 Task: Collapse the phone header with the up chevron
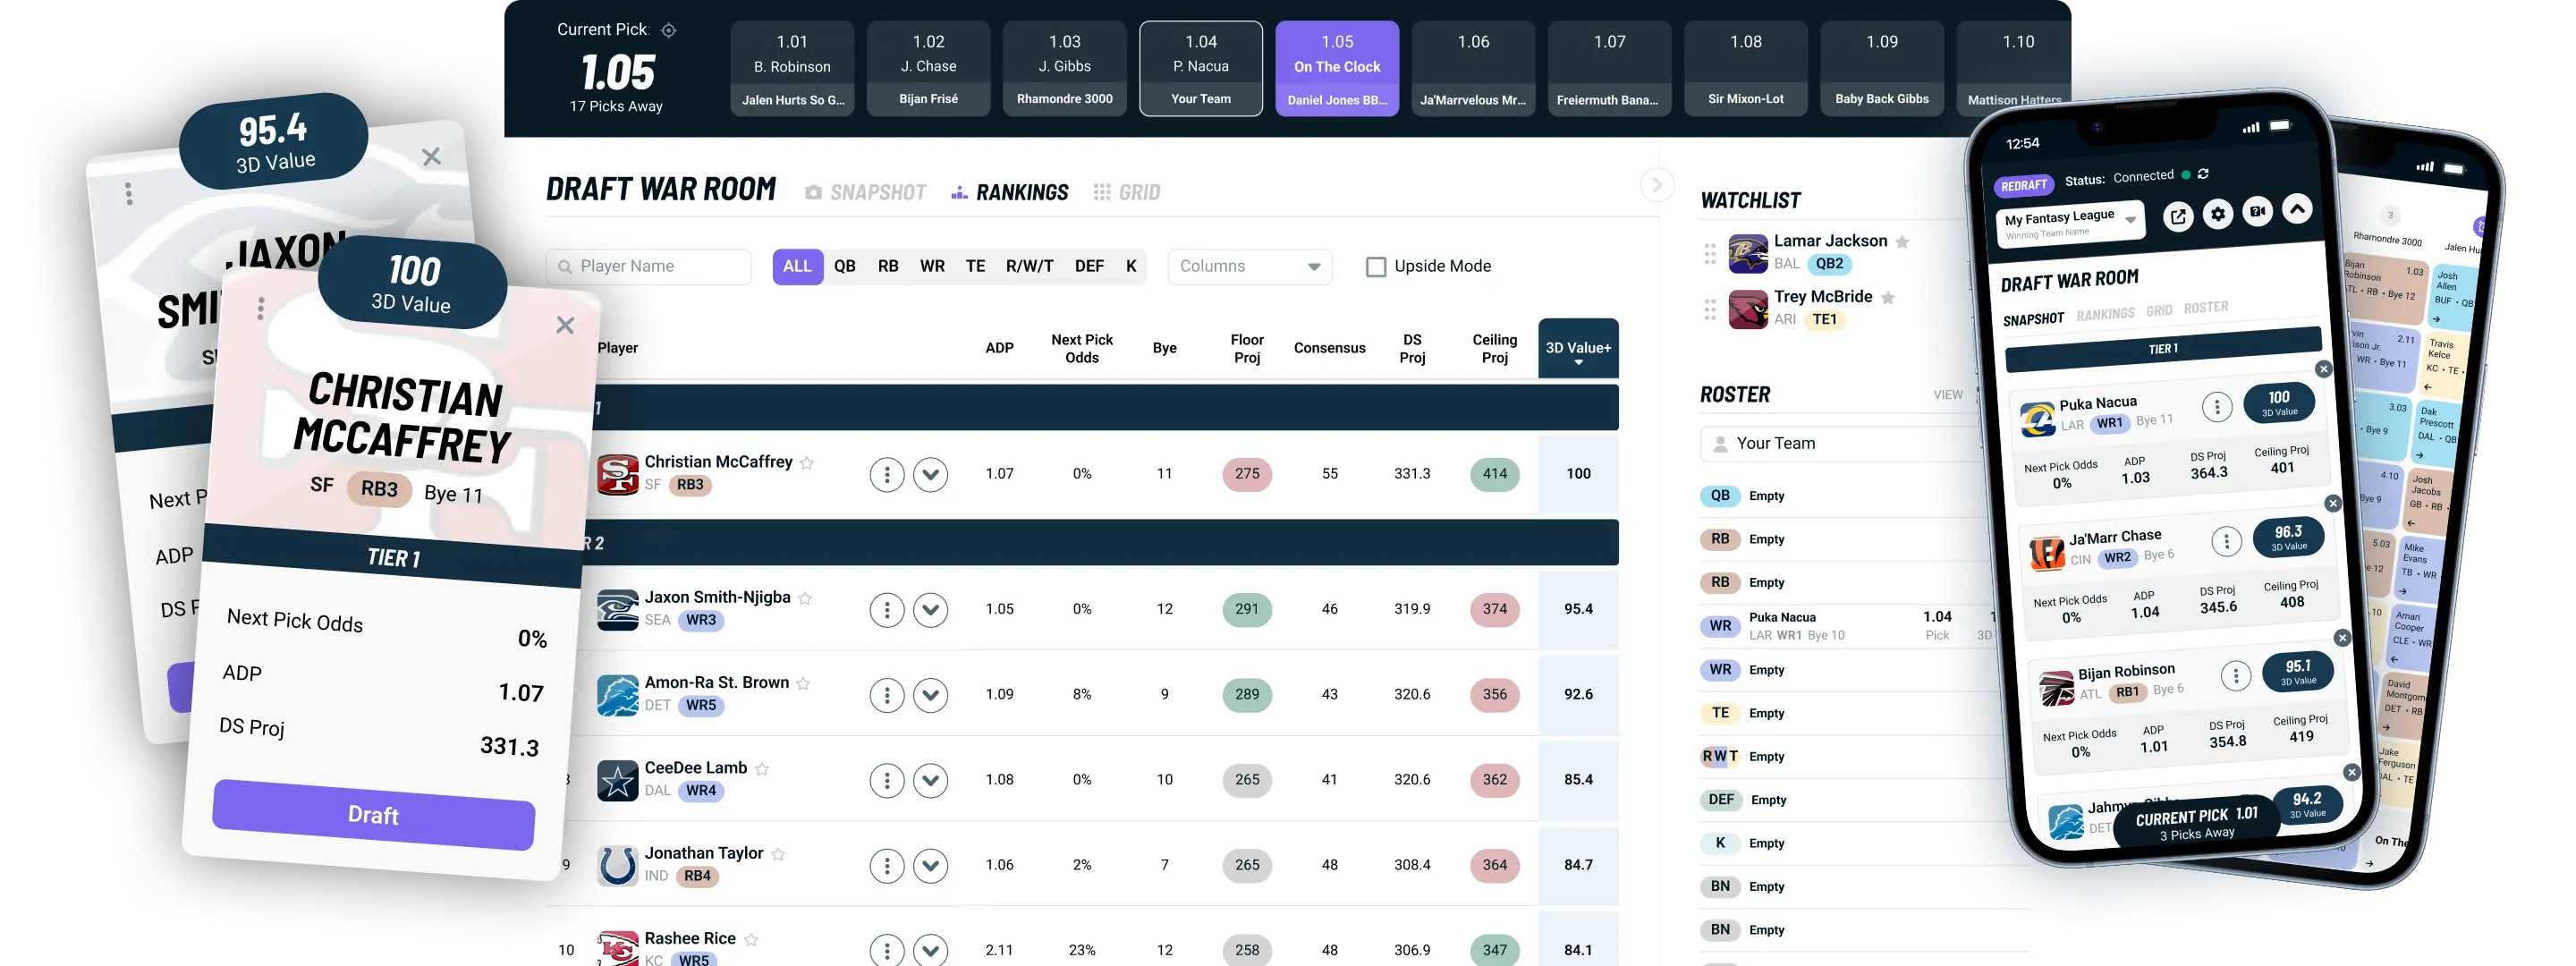pyautogui.click(x=2297, y=208)
